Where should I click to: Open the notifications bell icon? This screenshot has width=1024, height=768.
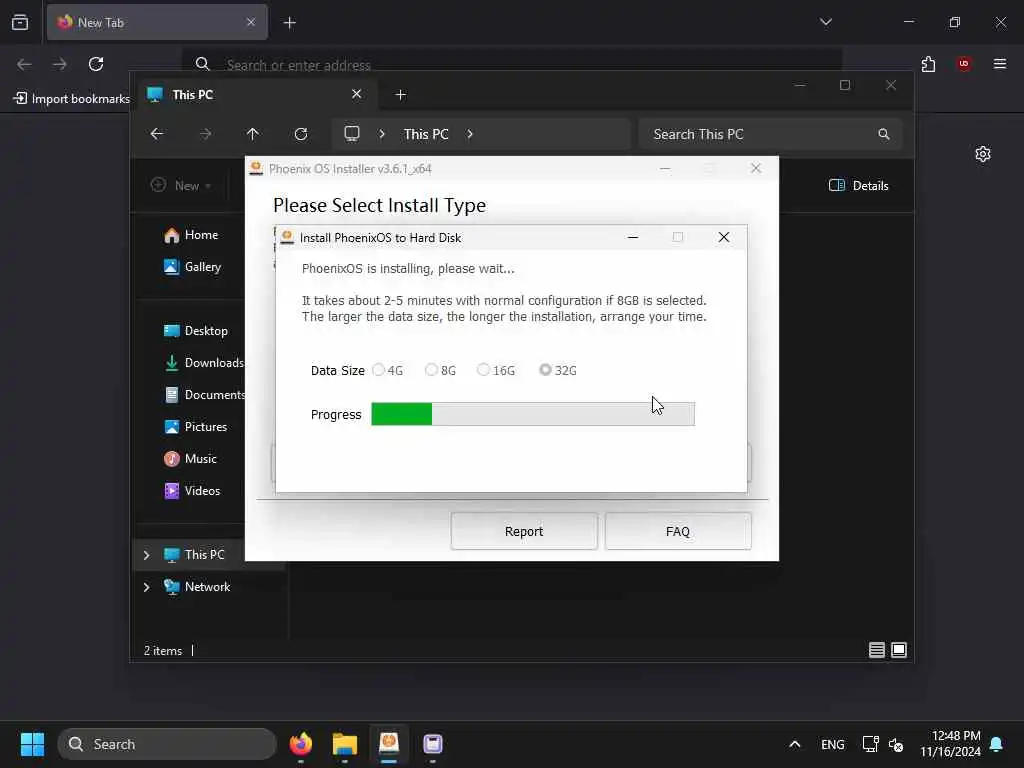[997, 744]
